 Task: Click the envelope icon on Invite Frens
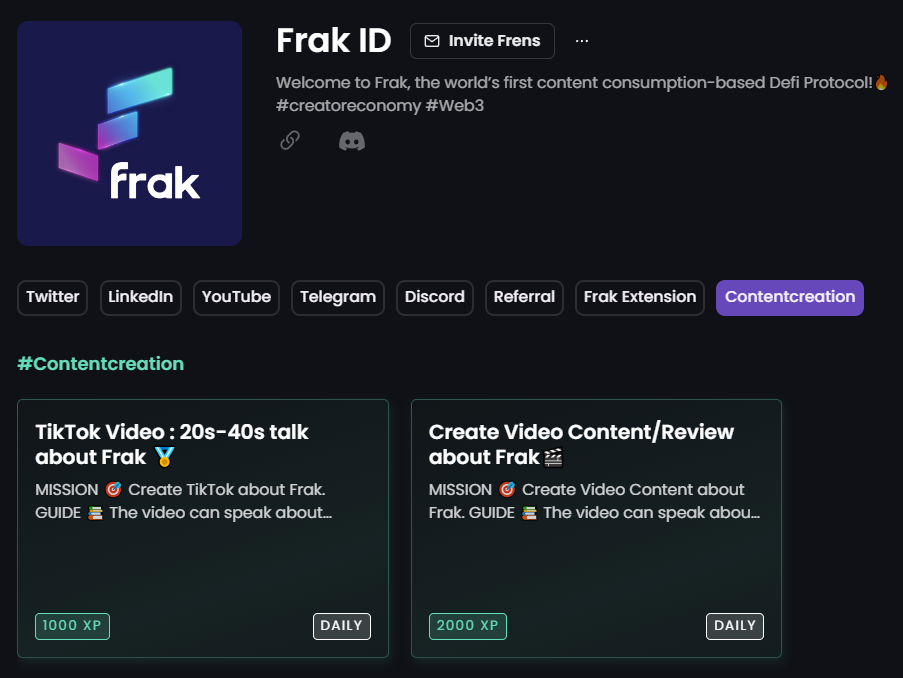point(432,41)
